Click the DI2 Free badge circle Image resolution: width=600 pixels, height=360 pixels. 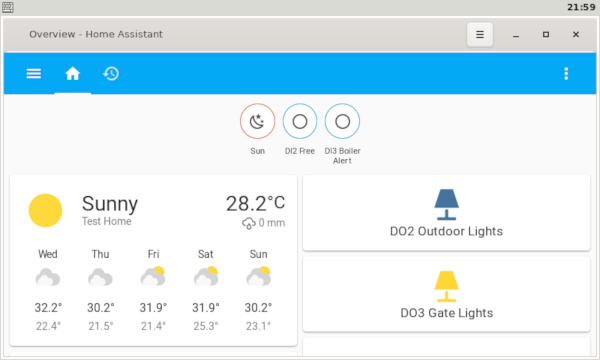point(300,121)
